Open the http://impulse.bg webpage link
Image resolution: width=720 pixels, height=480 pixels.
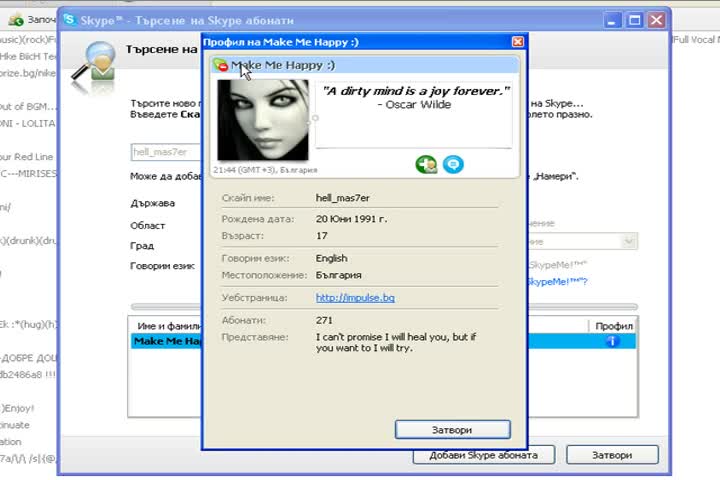pyautogui.click(x=355, y=298)
